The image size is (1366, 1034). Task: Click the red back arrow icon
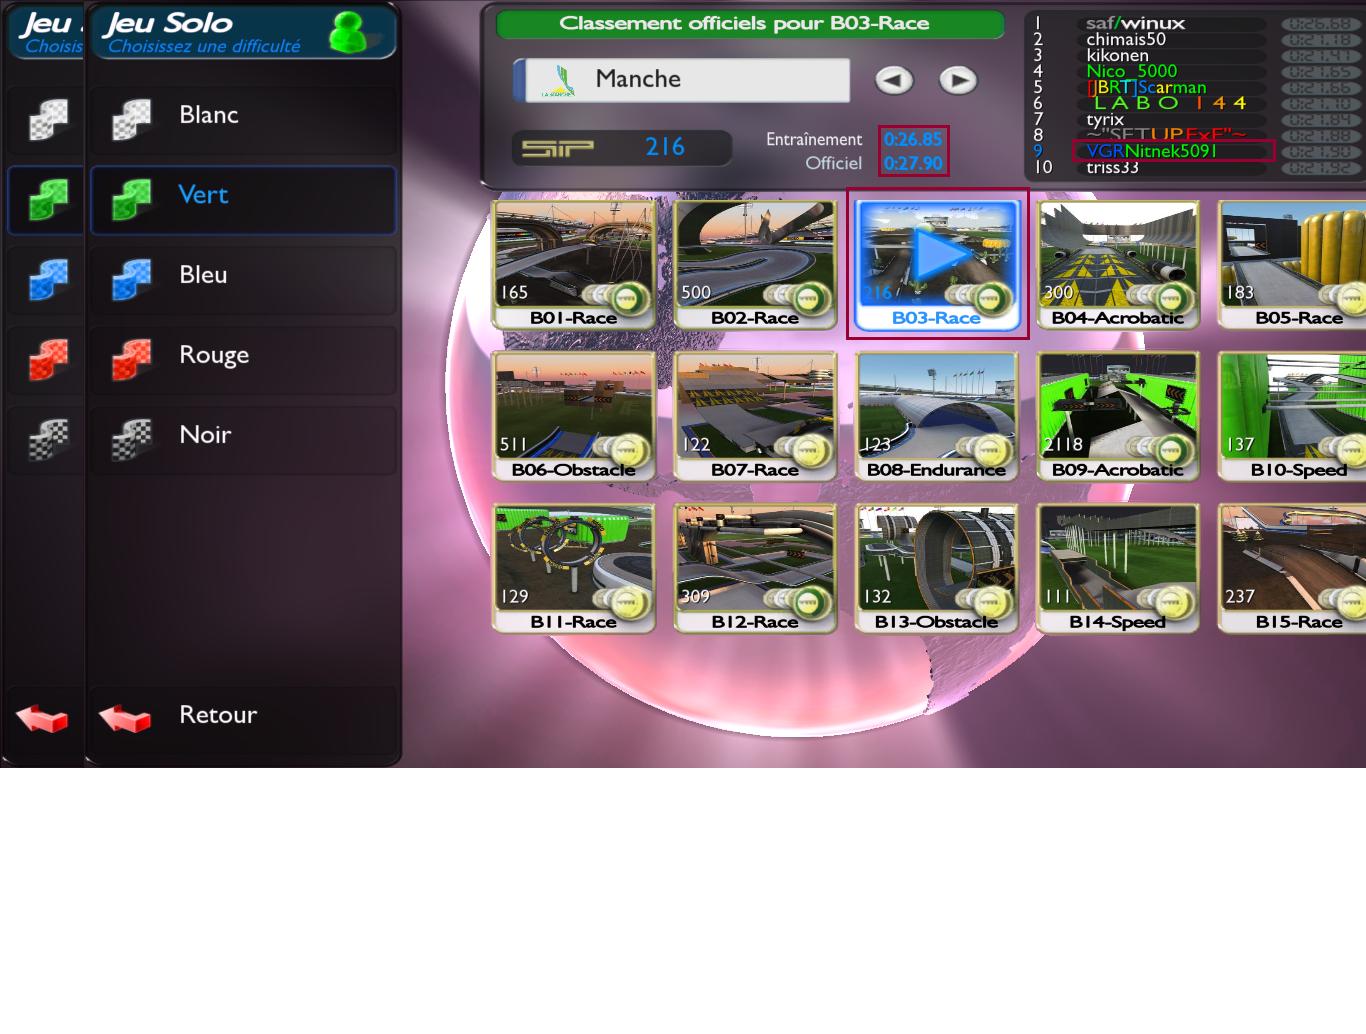pyautogui.click(x=125, y=717)
